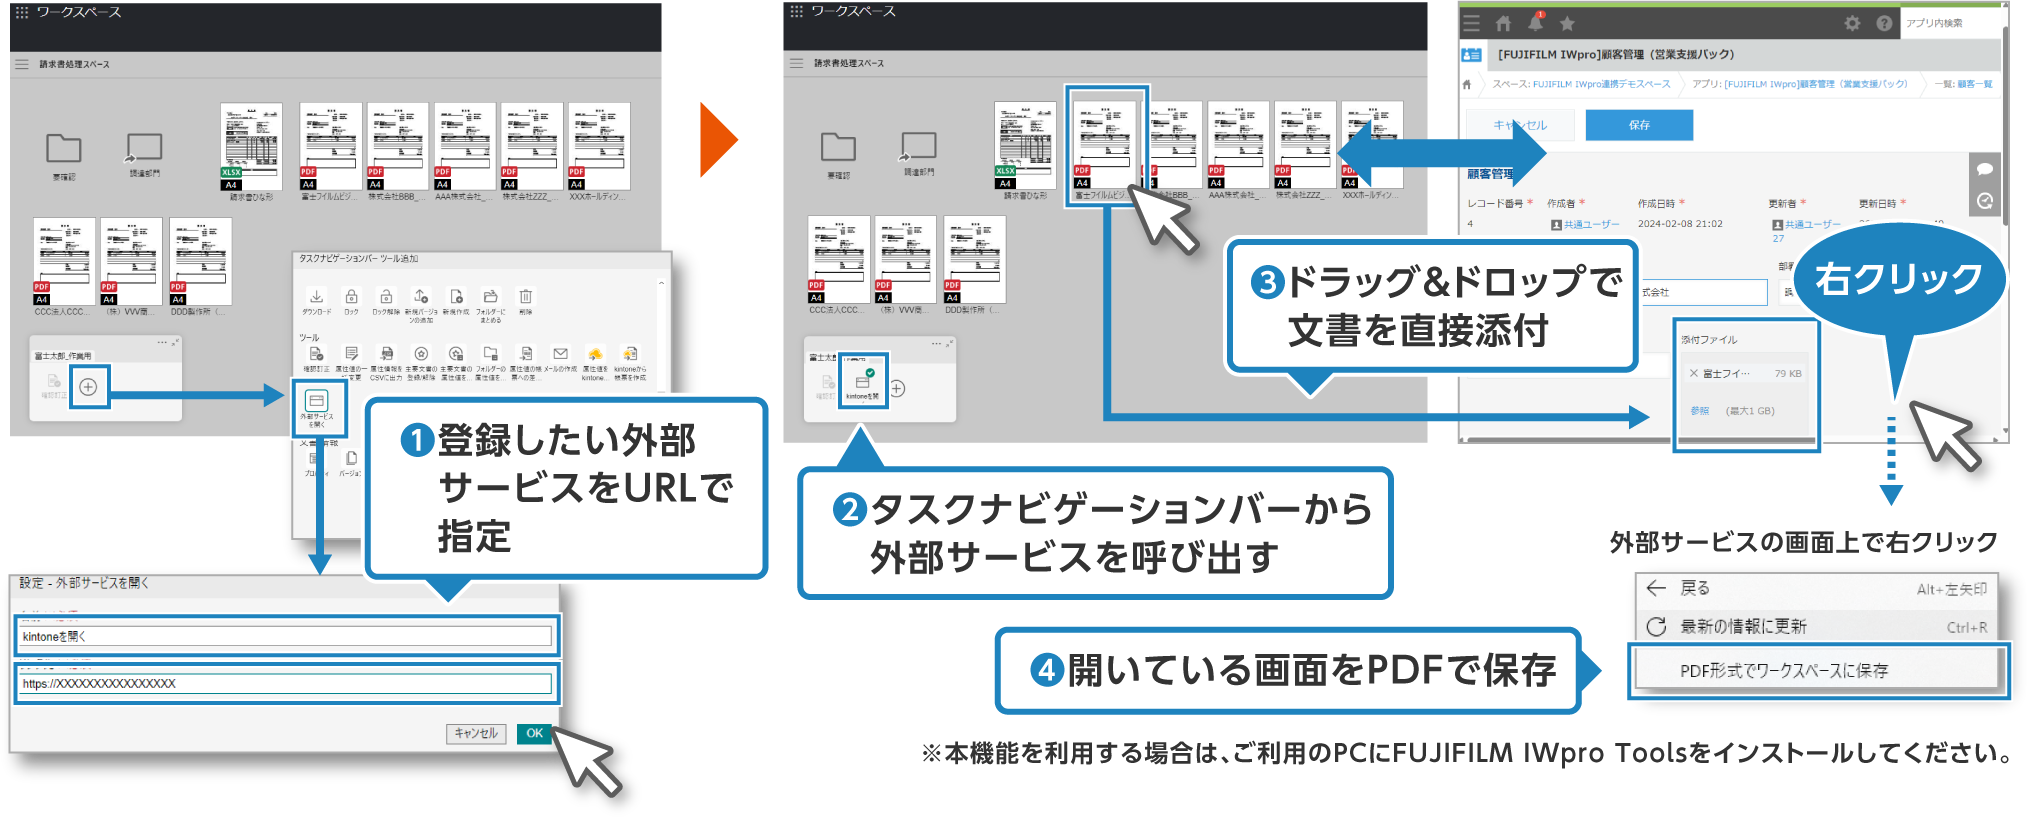Screen dimensions: 2027x817
Task: Click アプリ内検索 search field in kintone
Action: point(1951,23)
